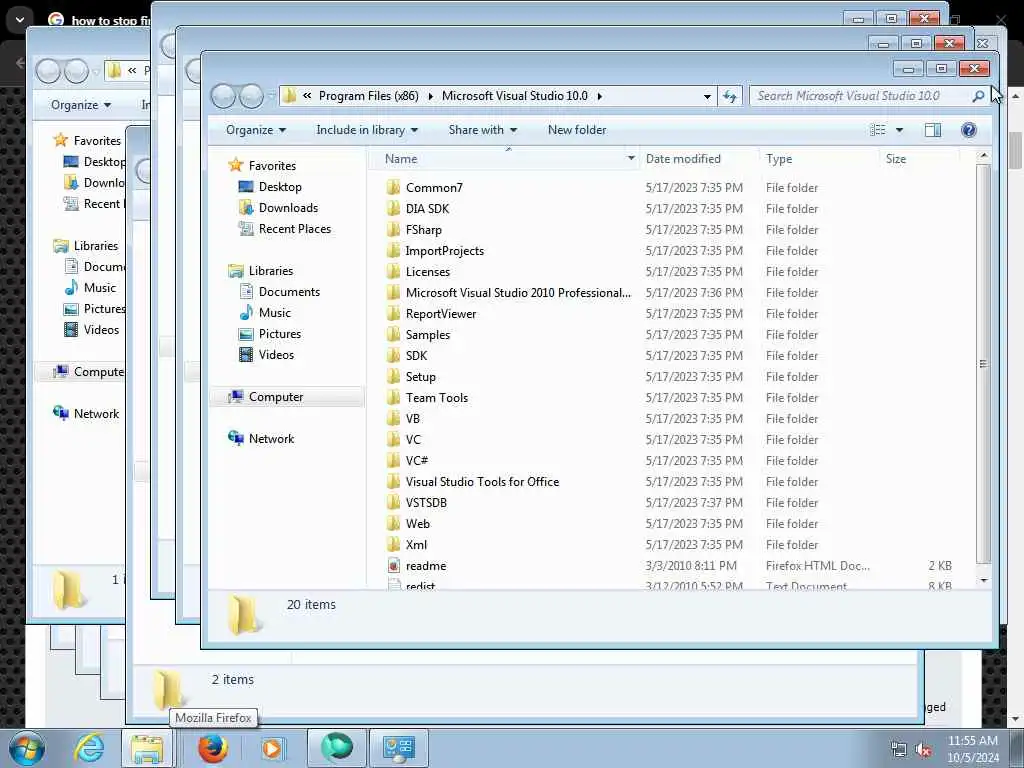Click the change view icon
This screenshot has height=768, width=1024.
coord(878,130)
